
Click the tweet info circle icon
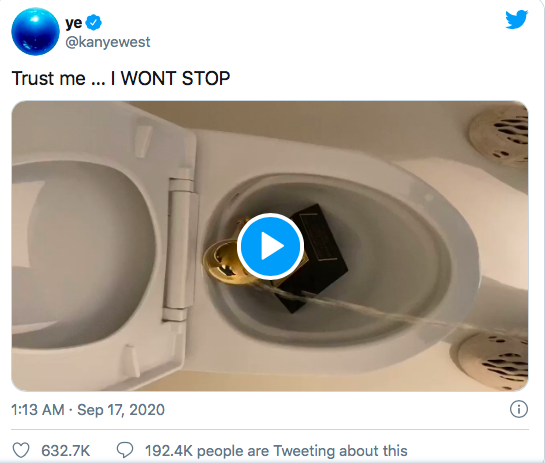[x=519, y=409]
